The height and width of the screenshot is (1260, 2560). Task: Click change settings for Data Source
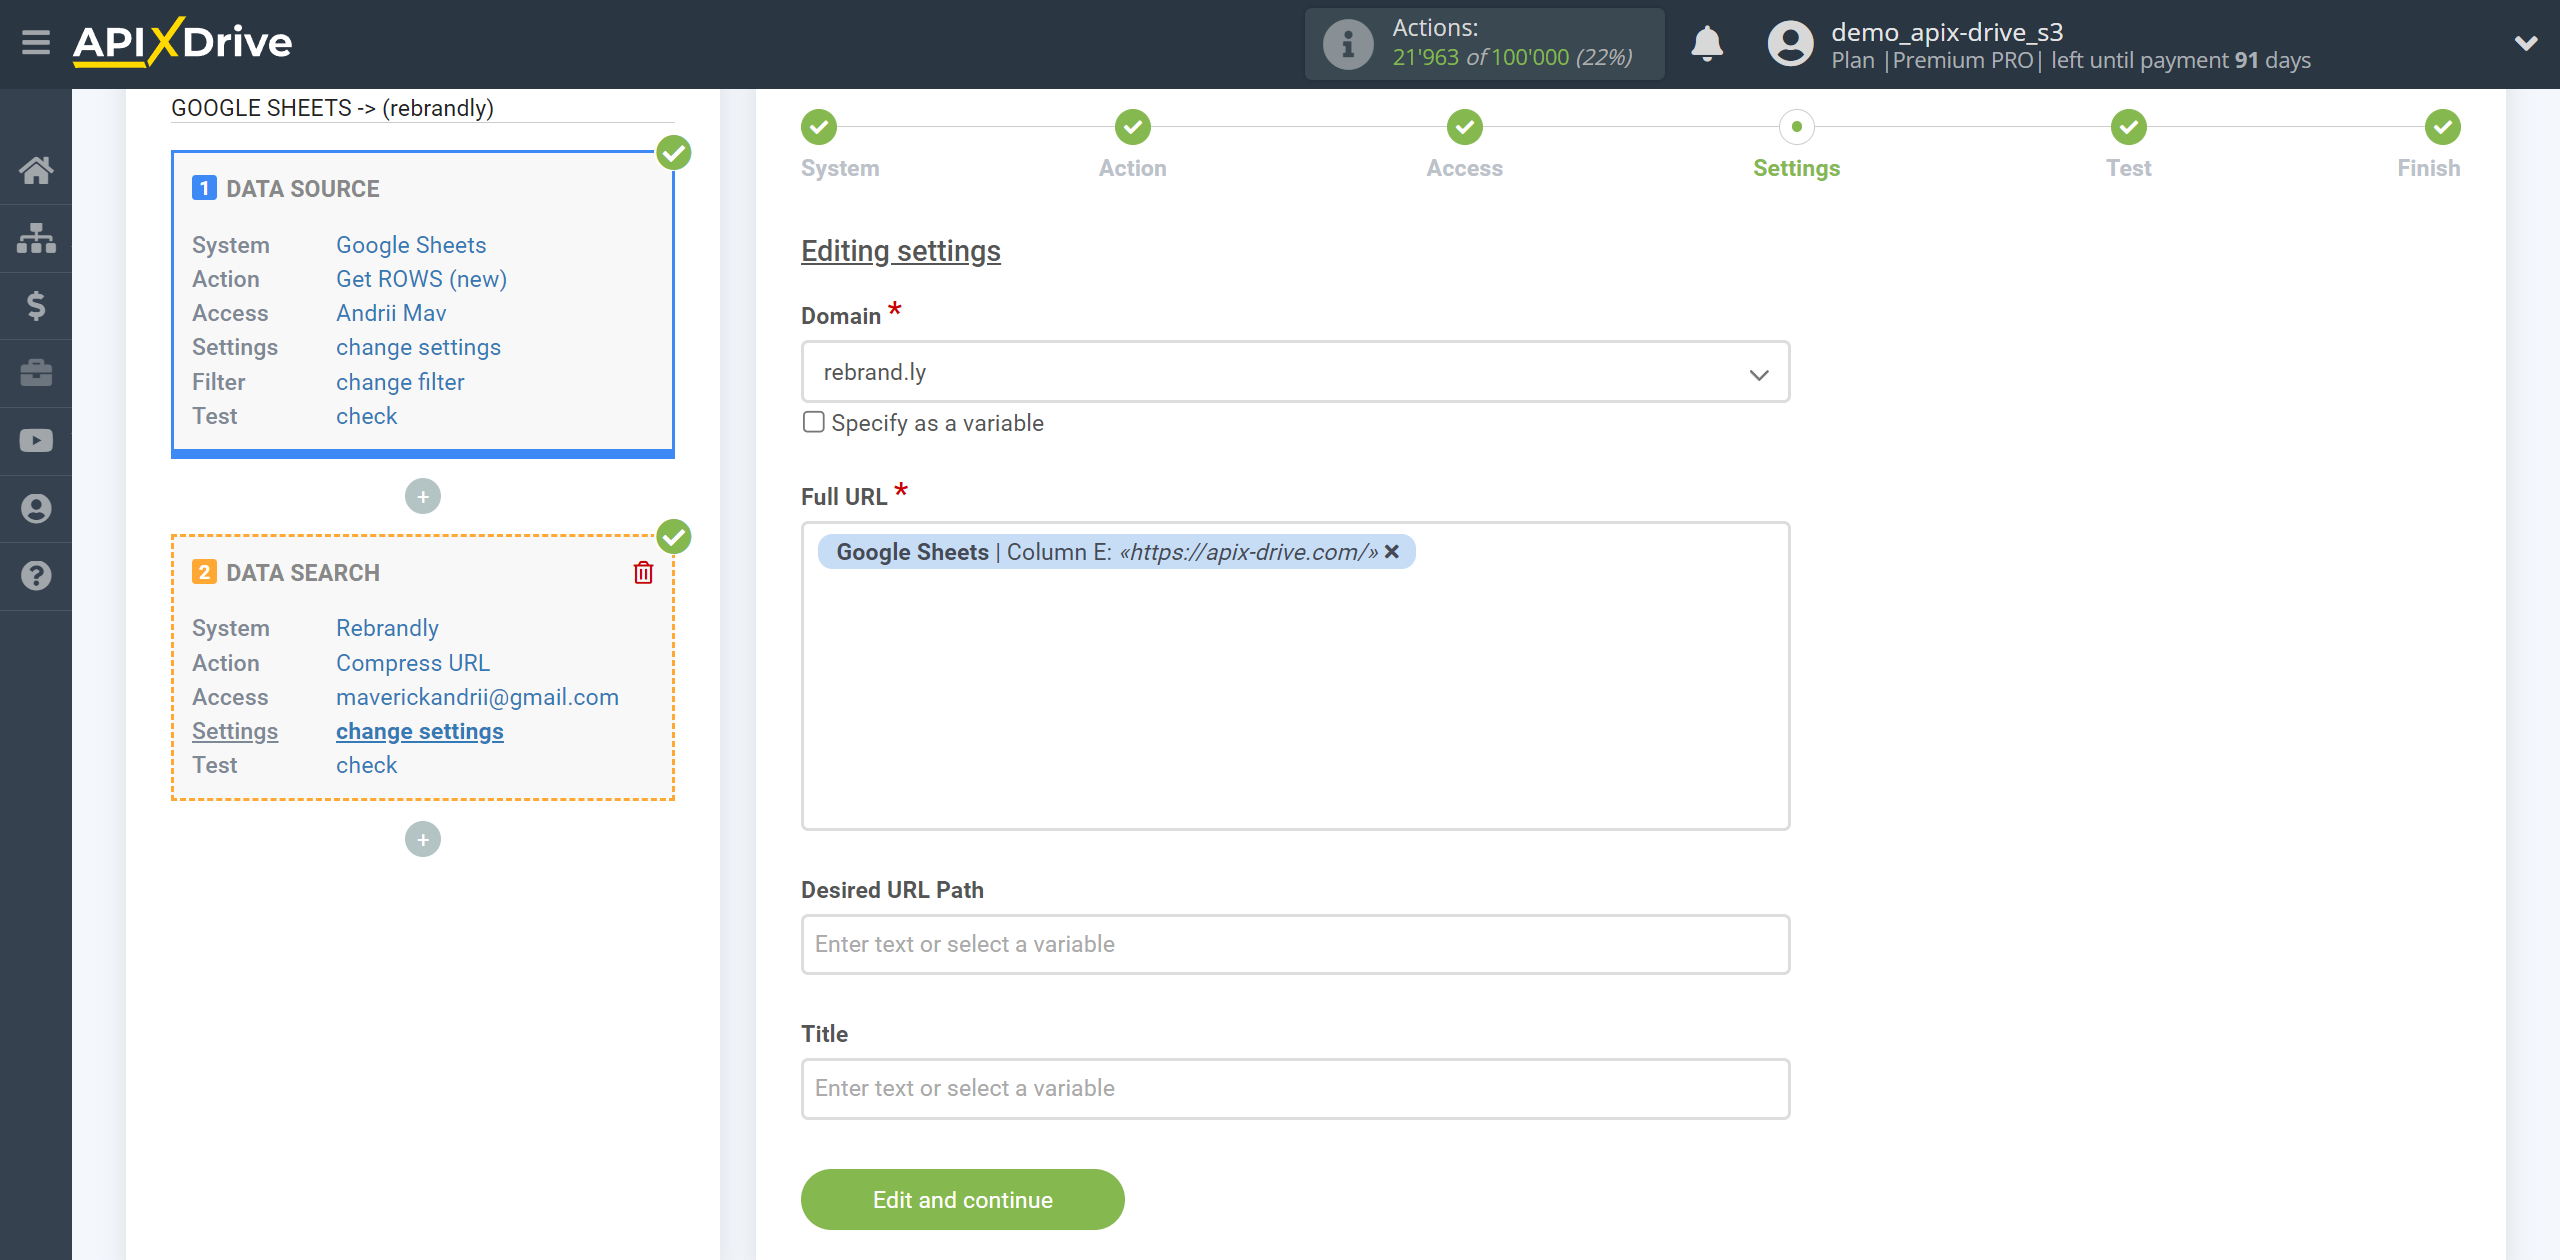point(418,346)
